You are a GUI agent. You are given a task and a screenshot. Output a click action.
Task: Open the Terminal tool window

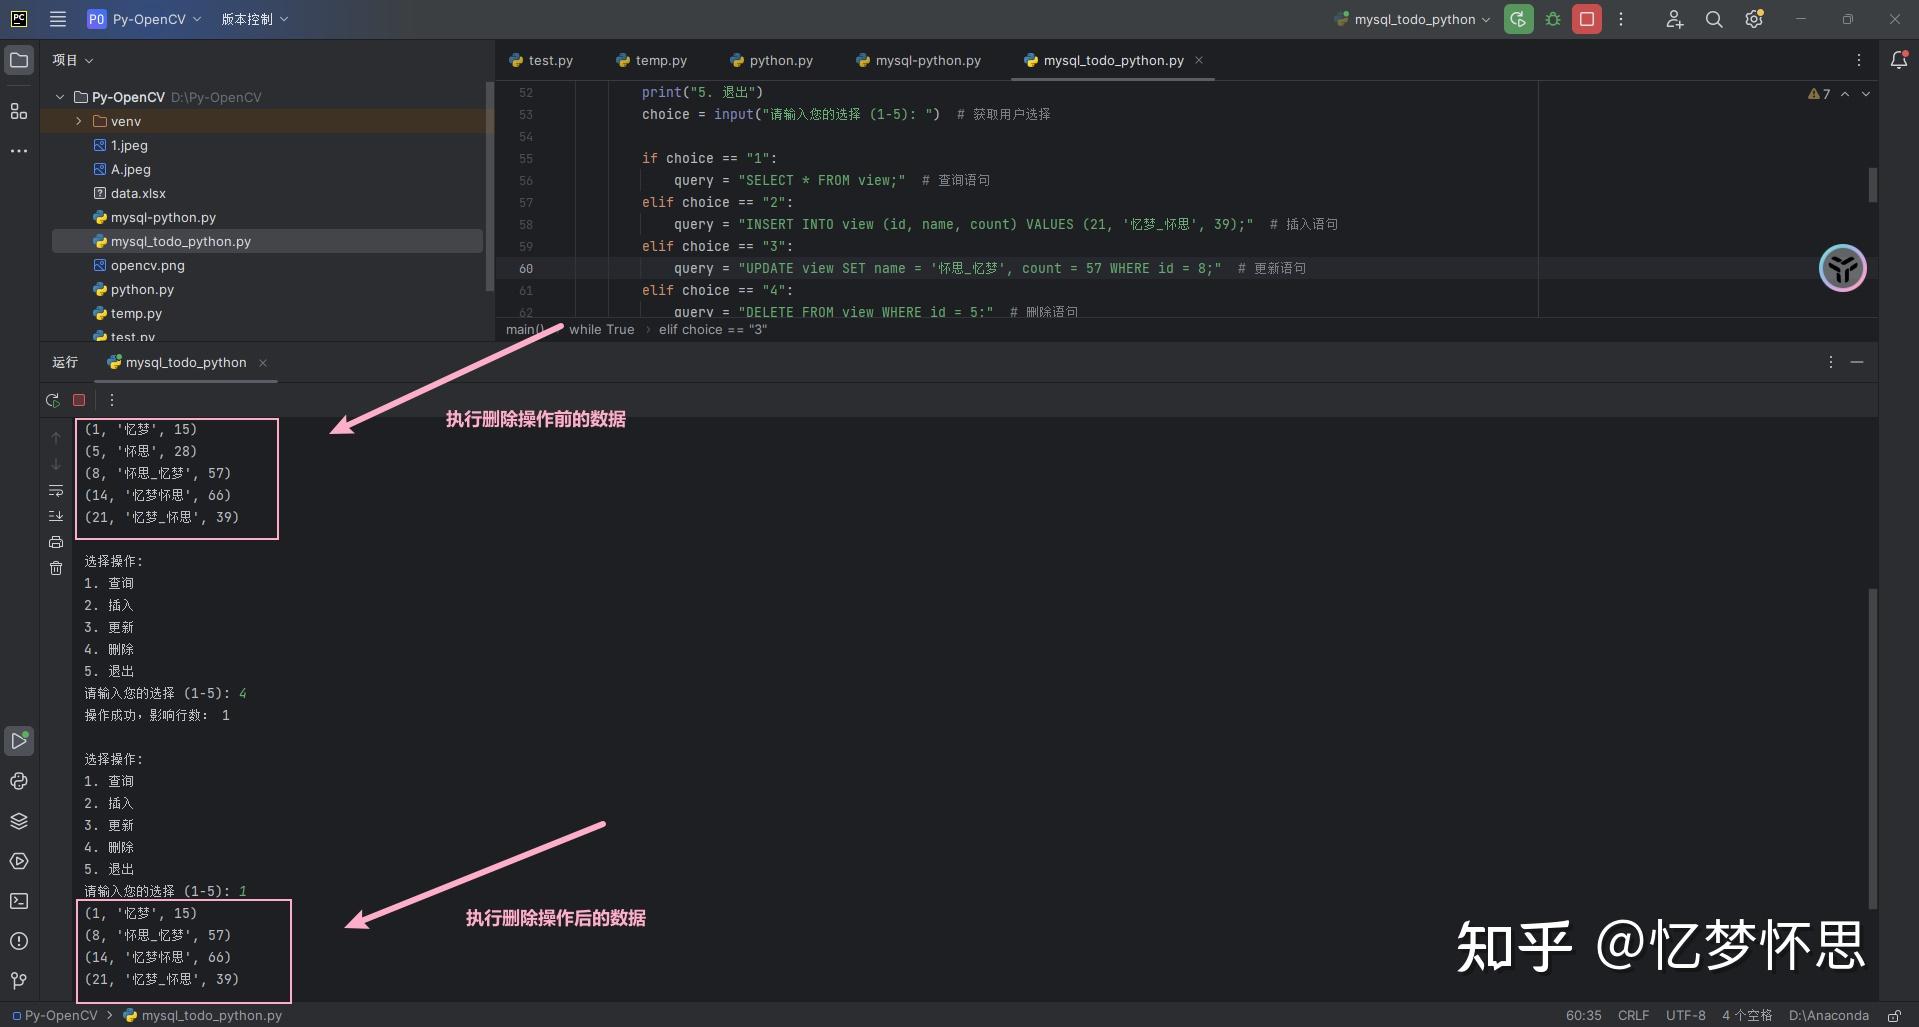tap(18, 901)
